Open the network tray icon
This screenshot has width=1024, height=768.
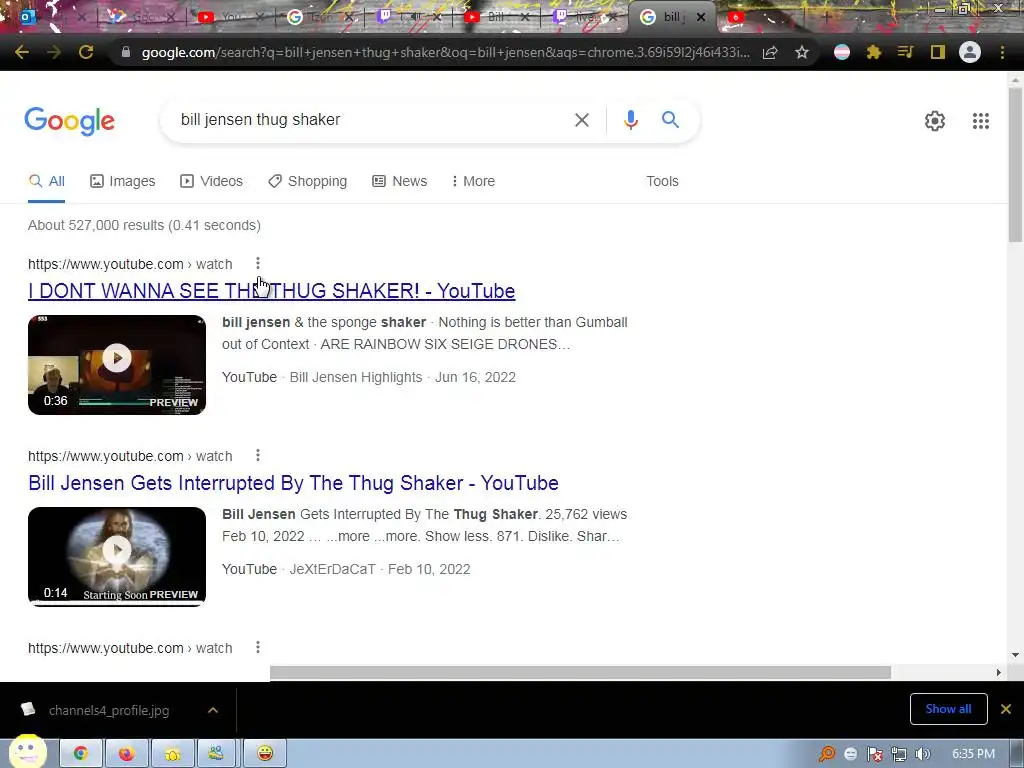899,754
